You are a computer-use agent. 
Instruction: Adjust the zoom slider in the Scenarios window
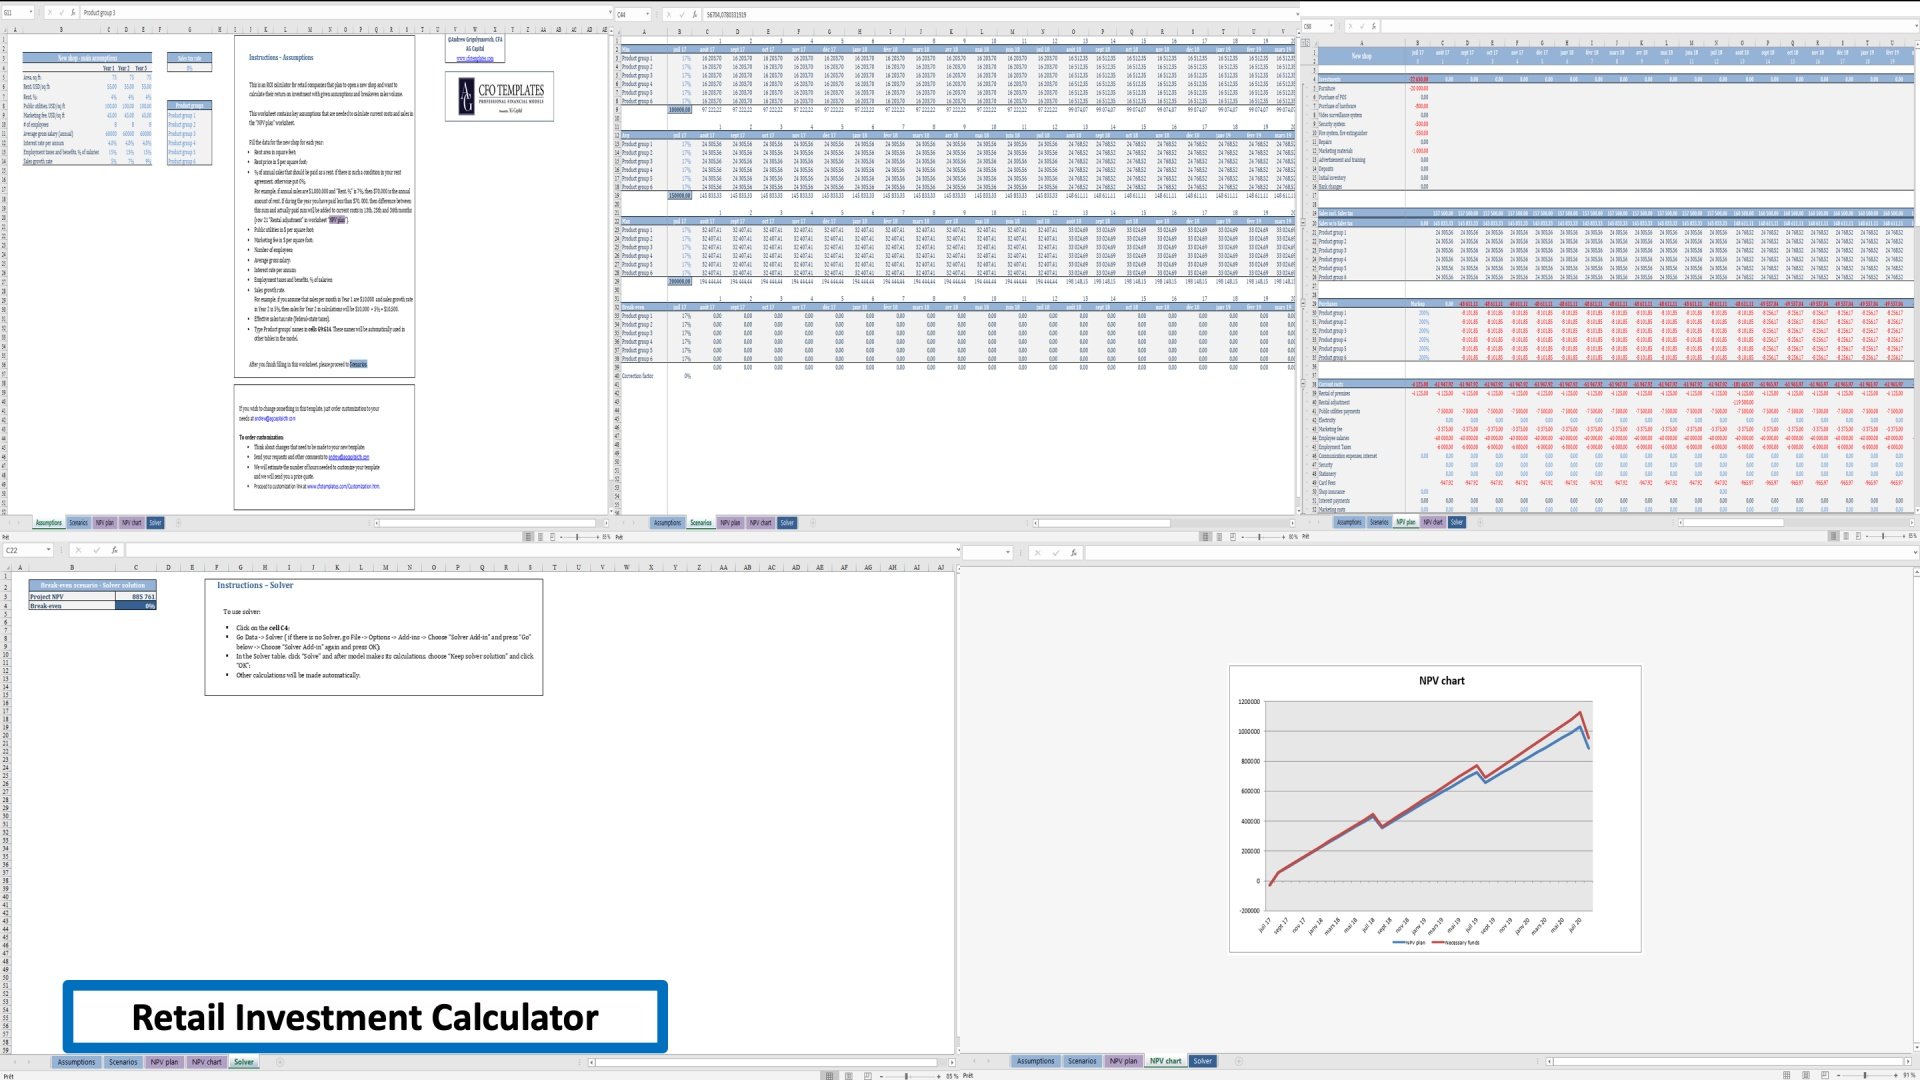[x=1257, y=537]
